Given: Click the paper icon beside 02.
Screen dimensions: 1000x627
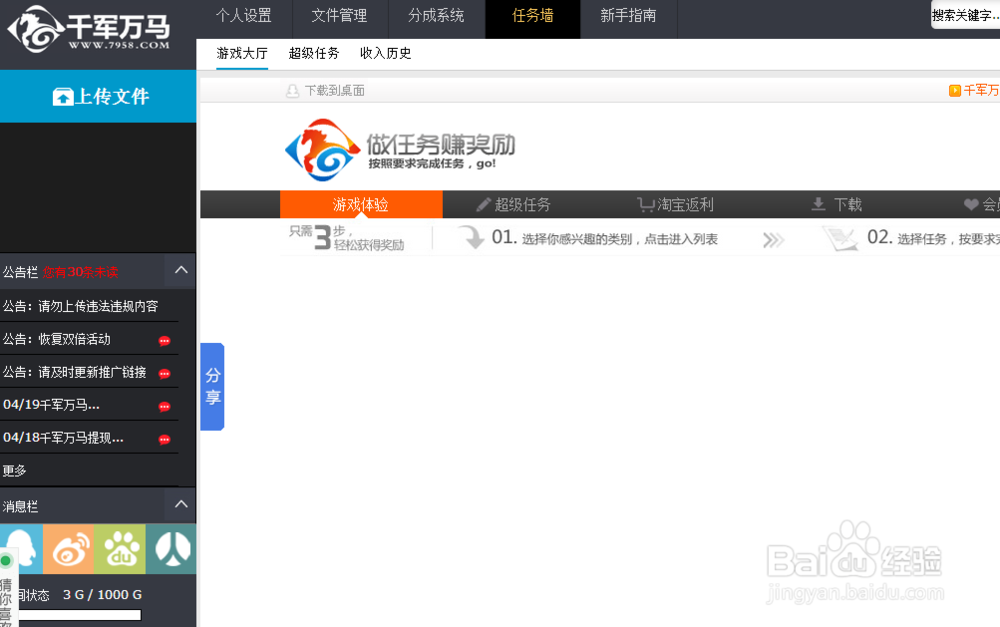Looking at the screenshot, I should pyautogui.click(x=840, y=239).
